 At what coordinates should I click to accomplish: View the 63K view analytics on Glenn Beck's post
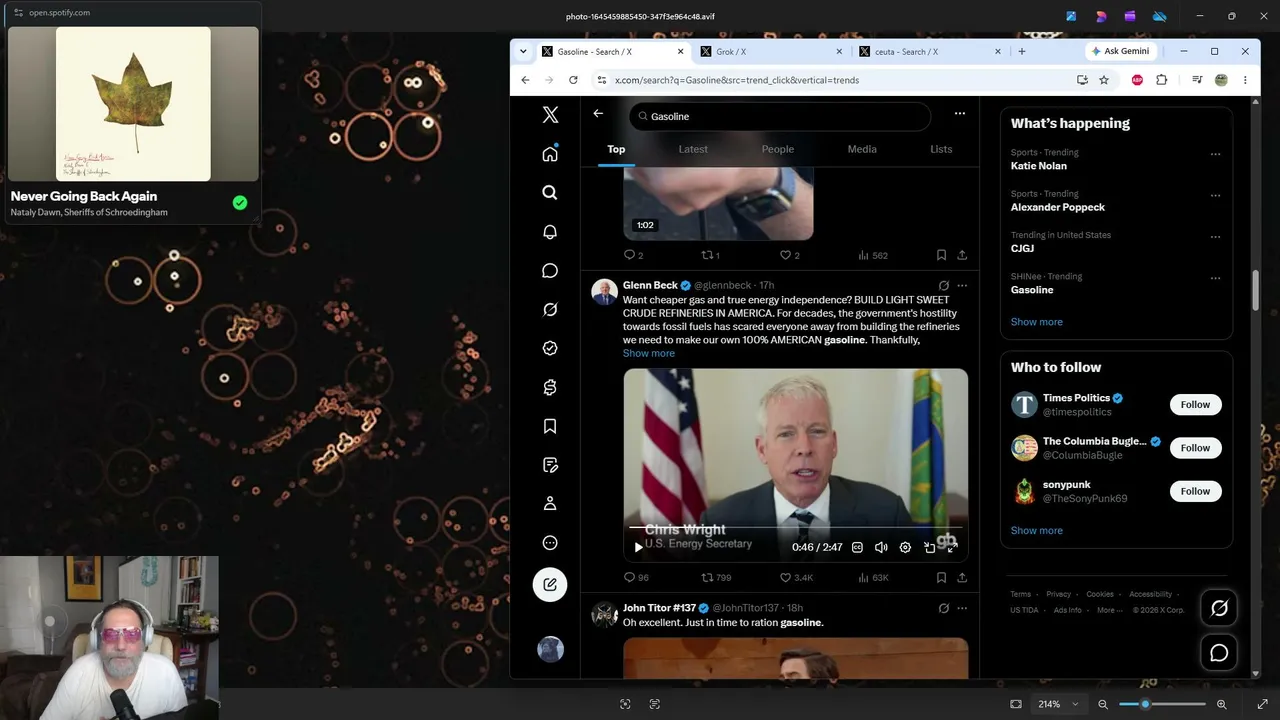click(874, 577)
